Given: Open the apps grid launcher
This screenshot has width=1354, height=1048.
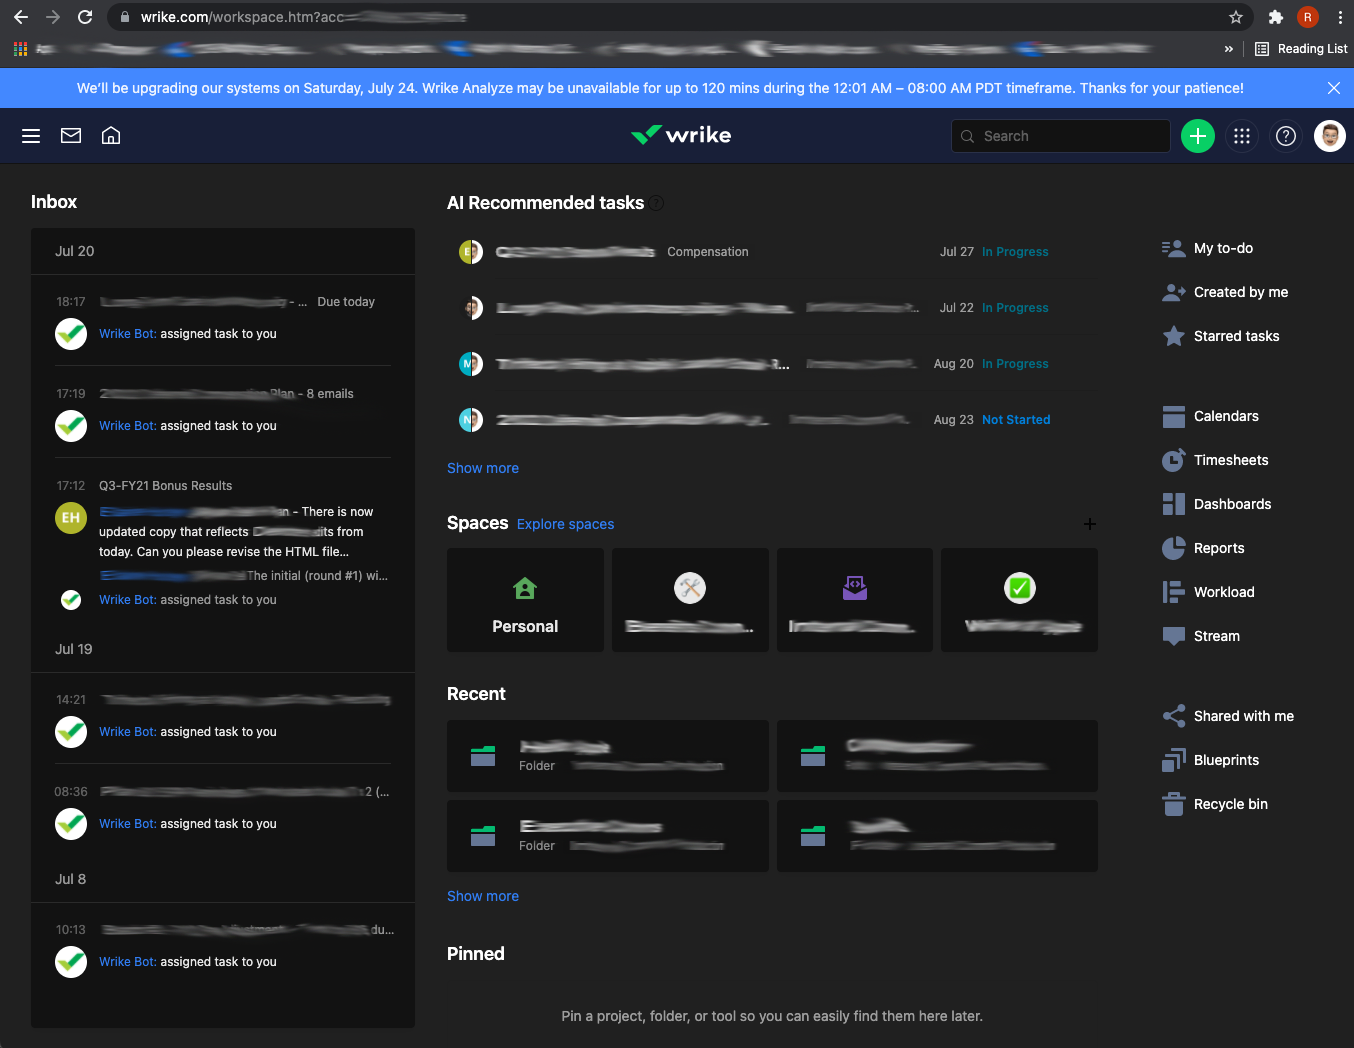Looking at the screenshot, I should point(1242,136).
